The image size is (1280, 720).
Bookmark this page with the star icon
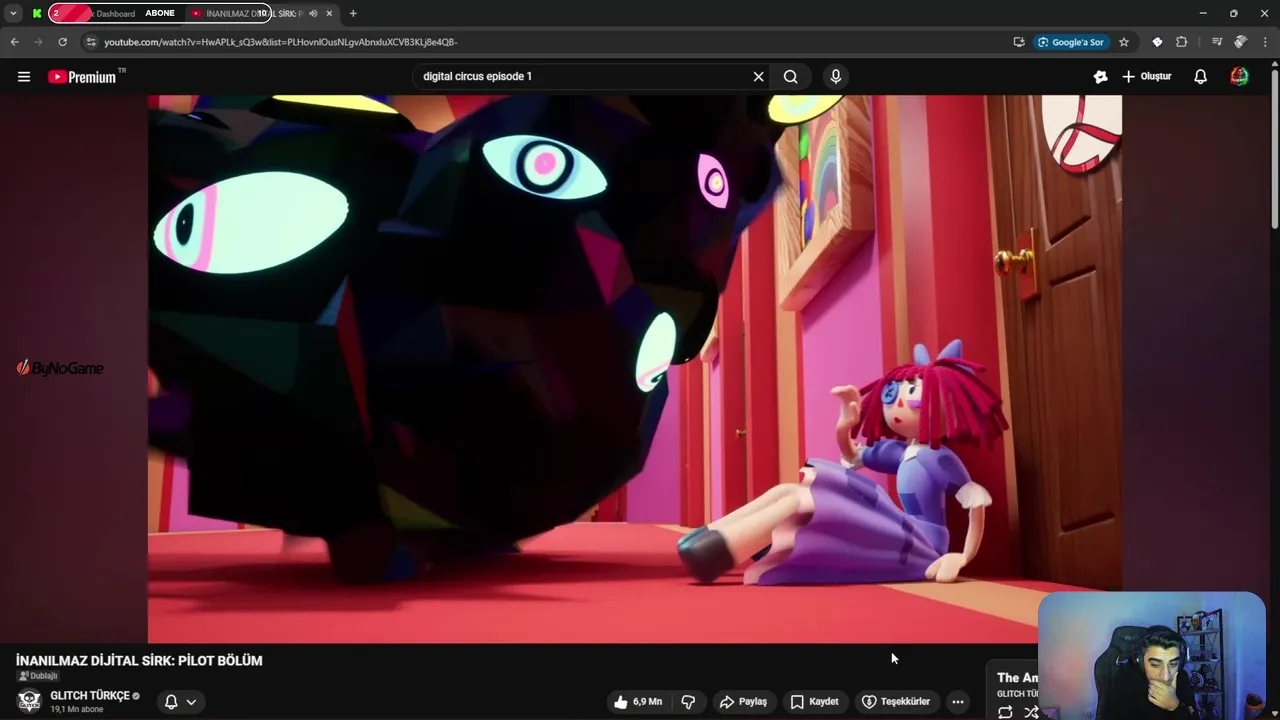click(1124, 42)
